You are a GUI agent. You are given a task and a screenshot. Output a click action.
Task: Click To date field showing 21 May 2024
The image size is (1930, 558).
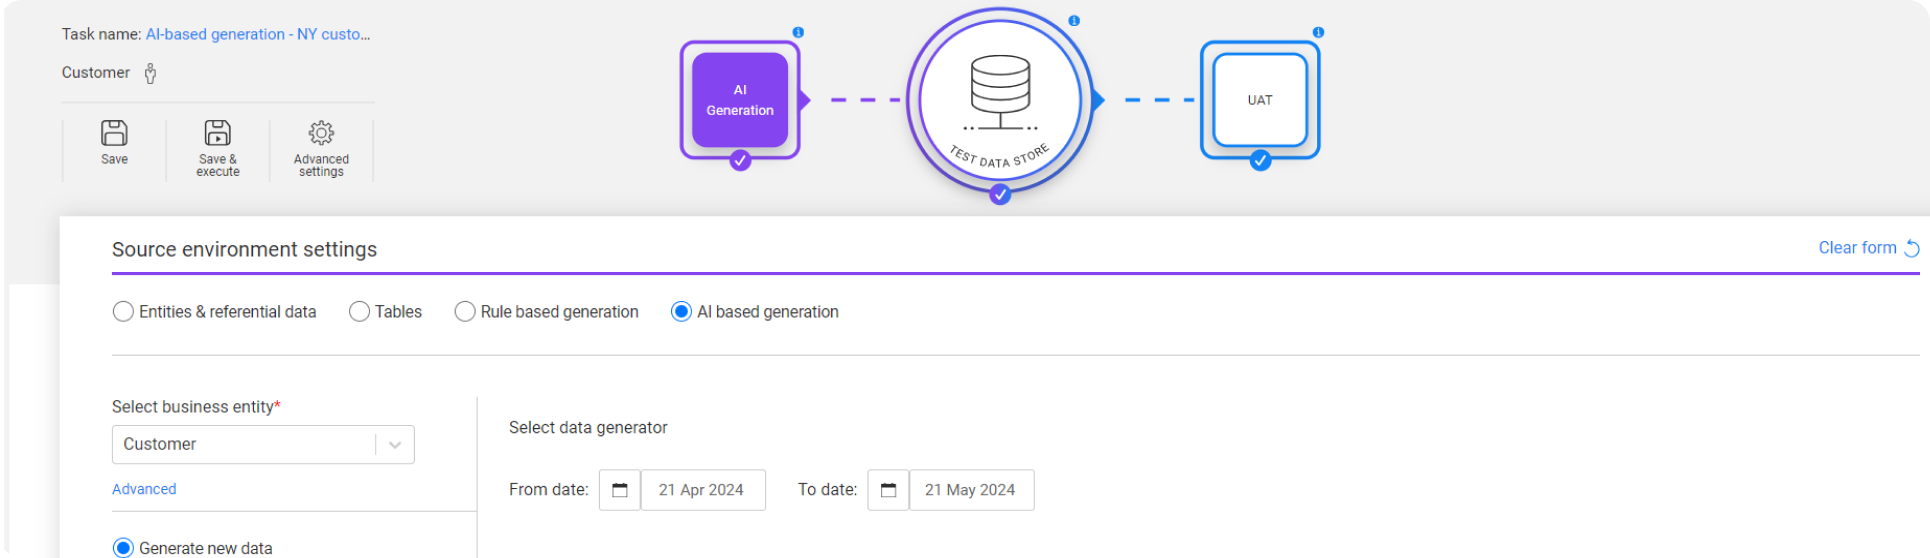coord(971,490)
